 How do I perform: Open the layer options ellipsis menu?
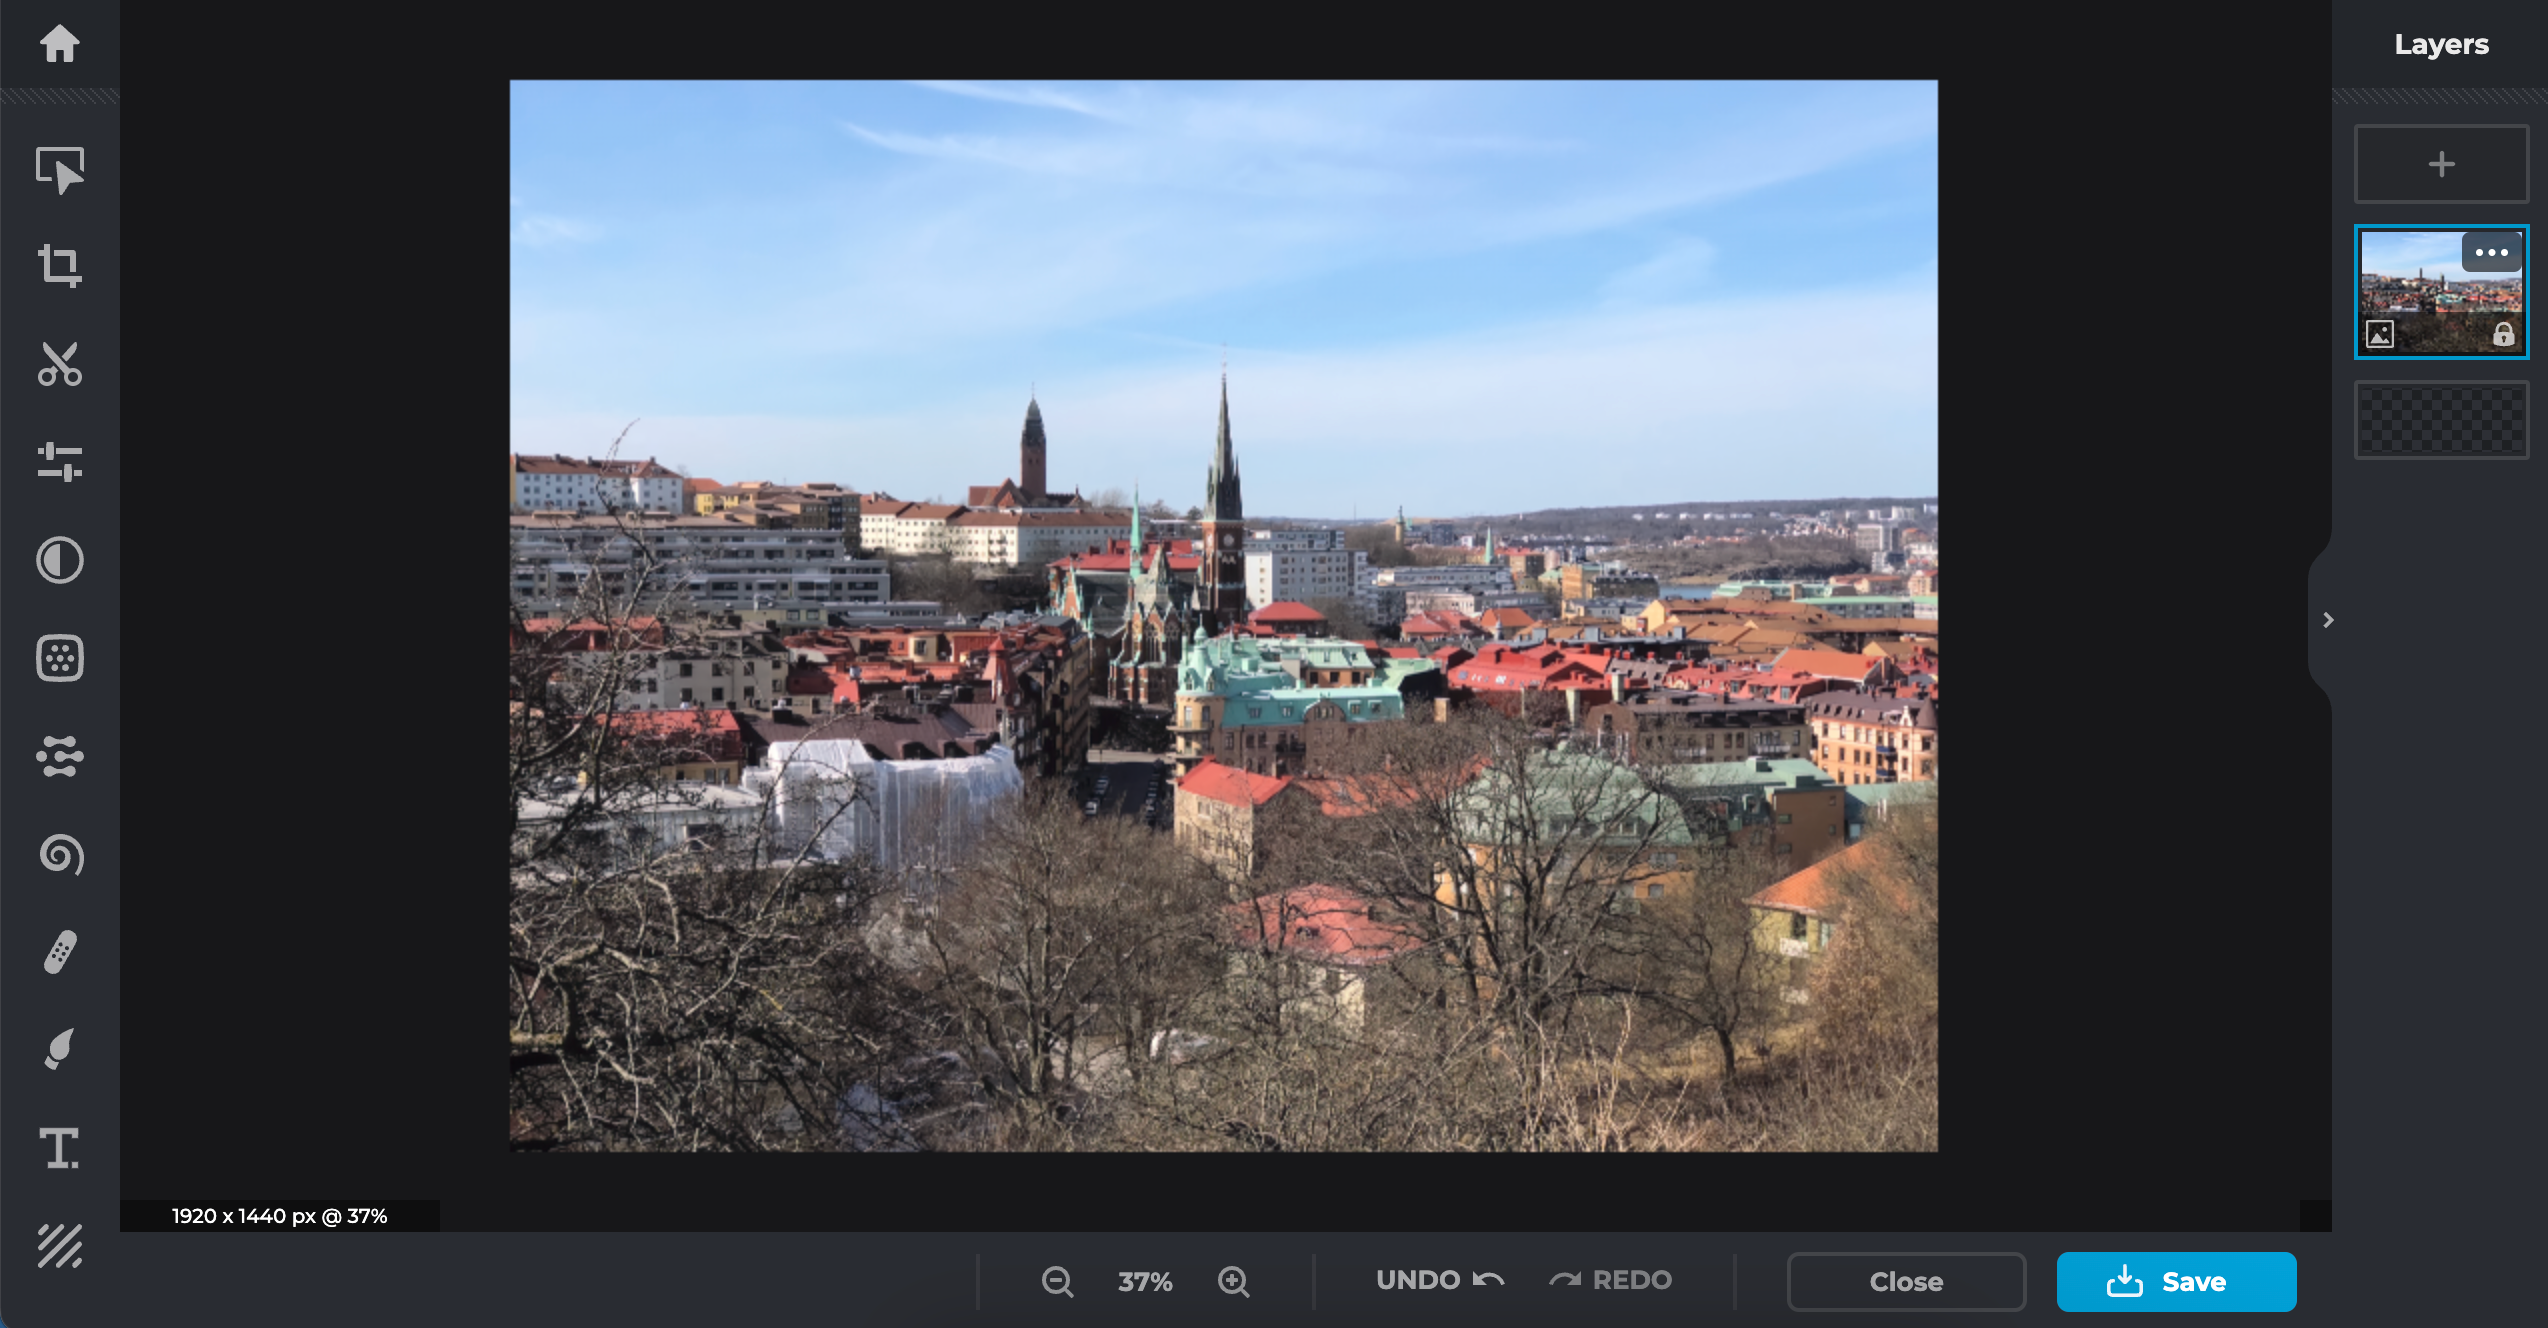[x=2492, y=252]
